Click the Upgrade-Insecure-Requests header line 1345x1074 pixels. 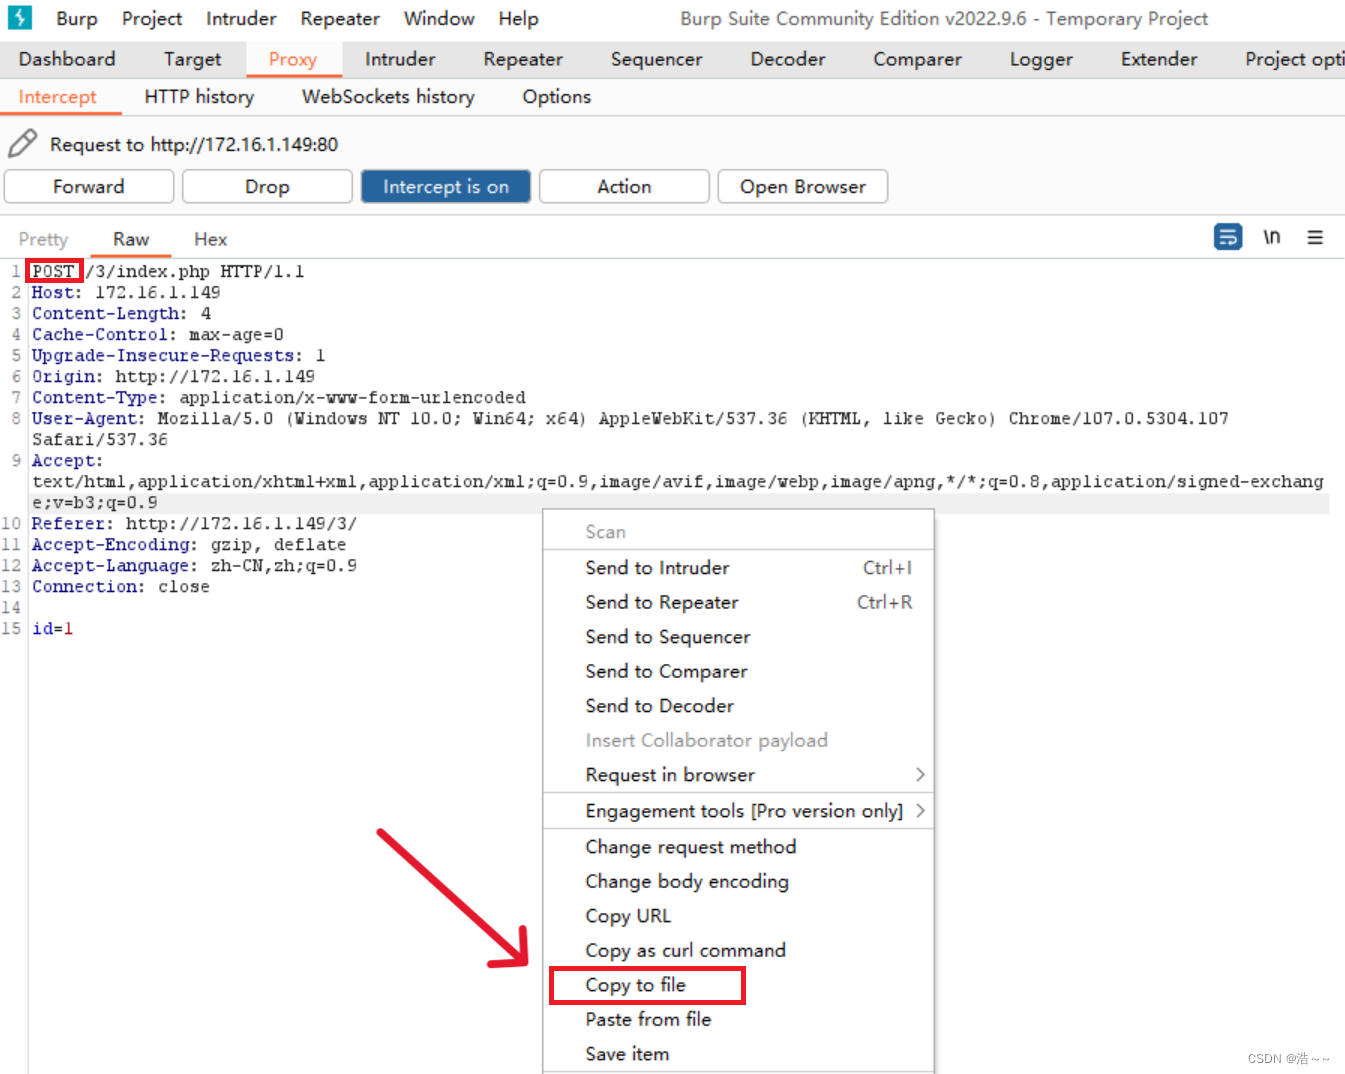click(178, 355)
